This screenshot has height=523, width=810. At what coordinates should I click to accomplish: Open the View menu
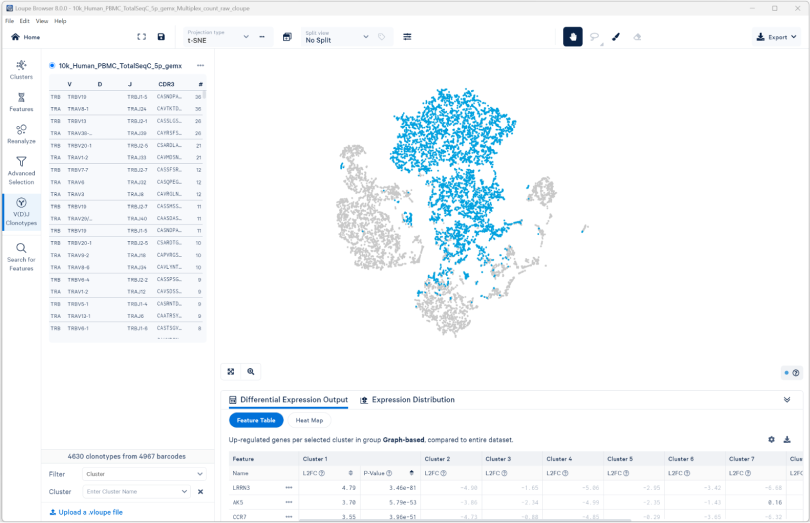point(42,21)
